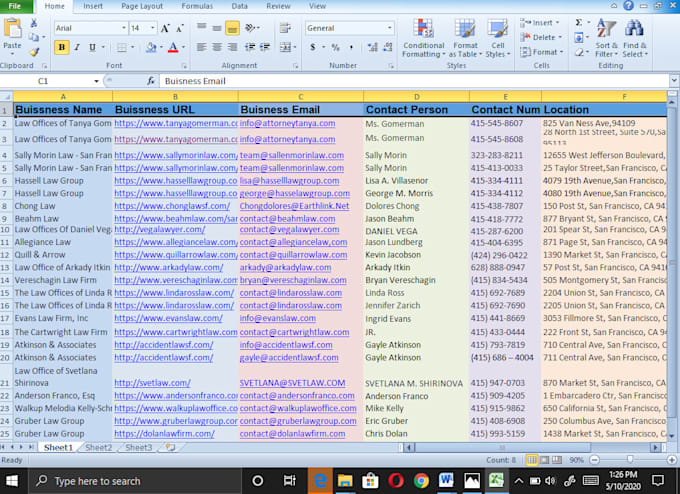
Task: Apply Percent Style format
Action: (335, 47)
